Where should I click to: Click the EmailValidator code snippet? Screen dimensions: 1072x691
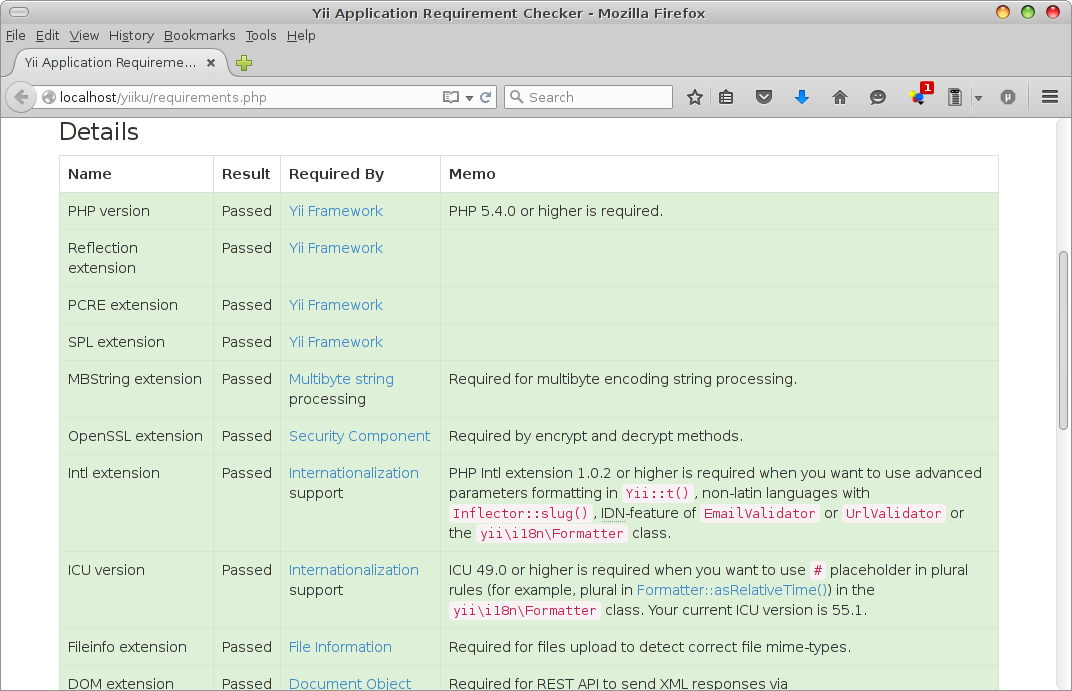(760, 513)
